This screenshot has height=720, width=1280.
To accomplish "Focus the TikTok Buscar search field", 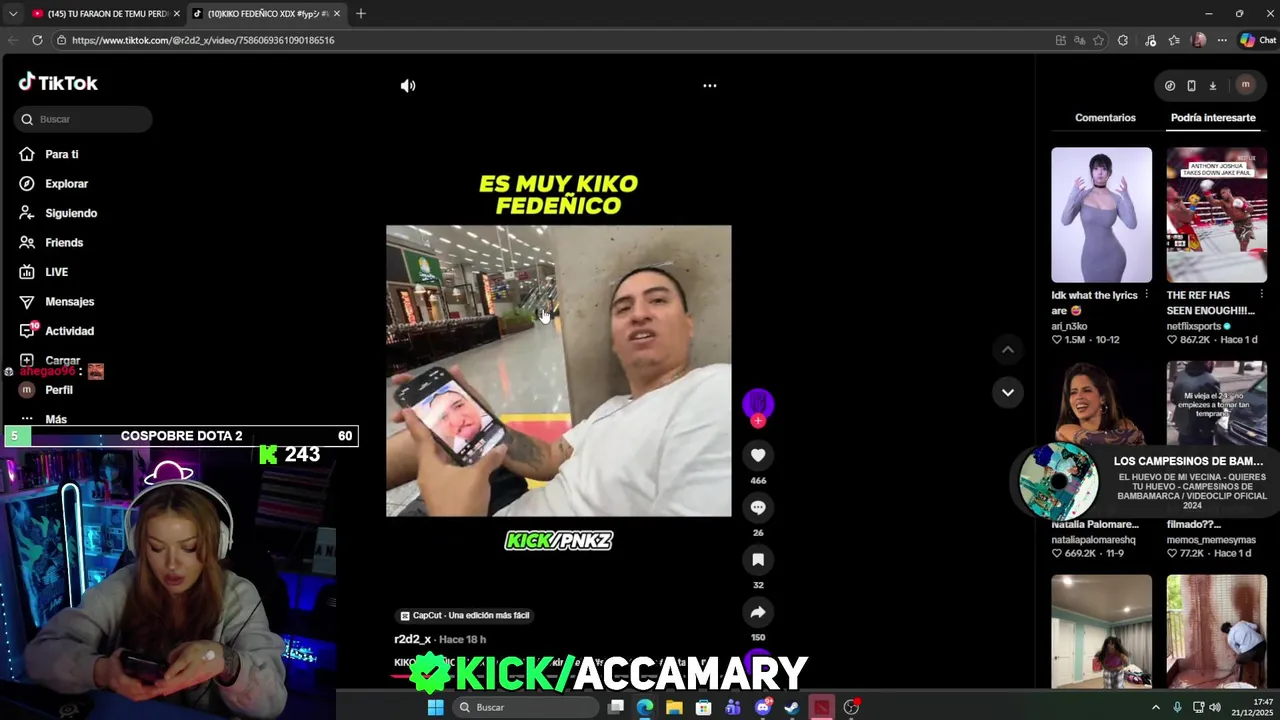I will [83, 119].
